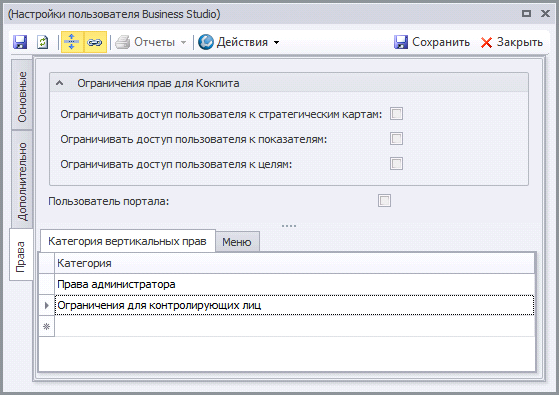Open the Дополнительно vertical tab
This screenshot has height=395, width=559.
click(x=22, y=181)
